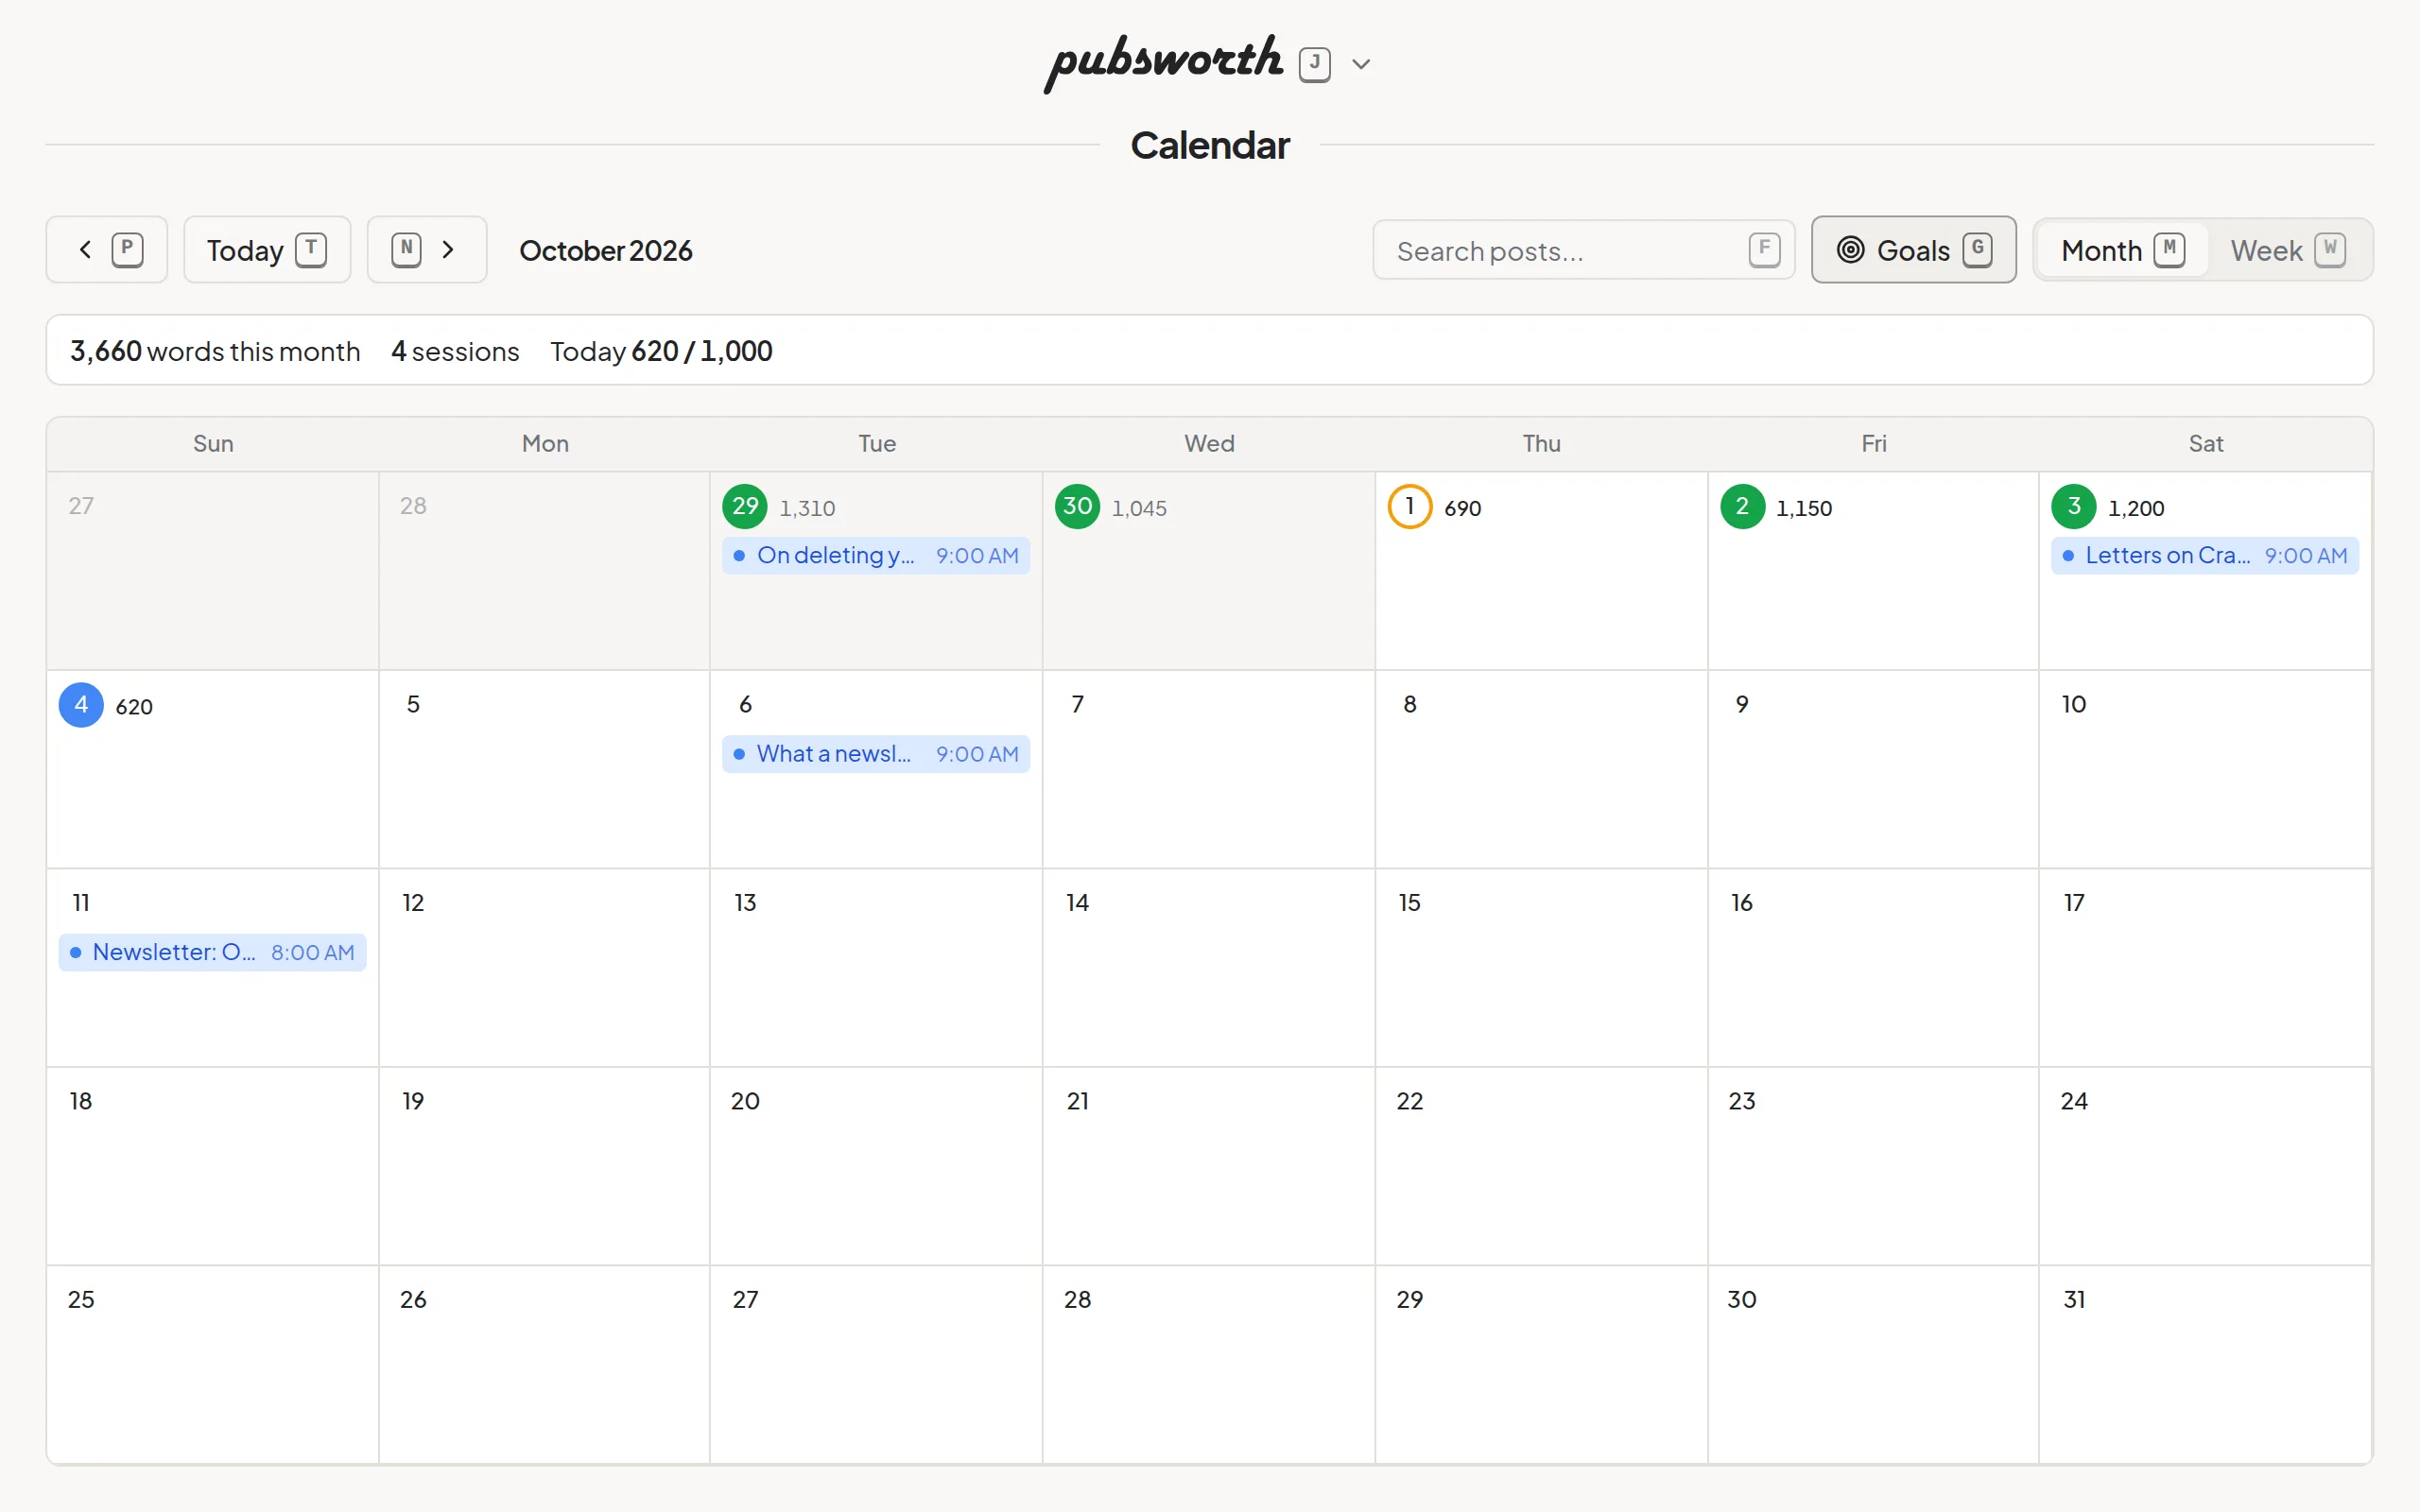Switch to Month view
The image size is (2420, 1512).
tap(2122, 250)
